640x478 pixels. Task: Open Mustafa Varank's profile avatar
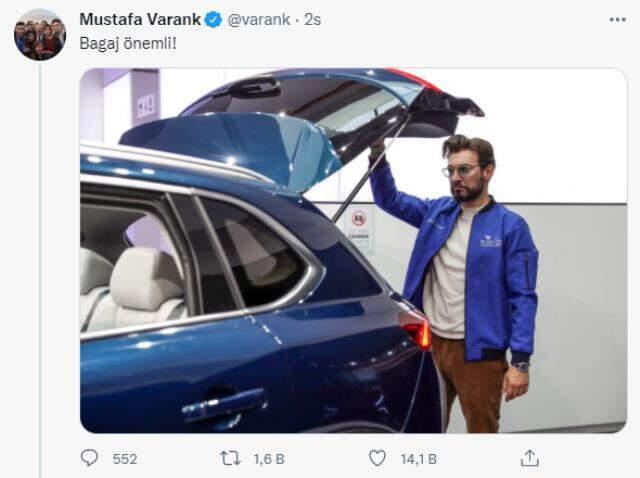(39, 35)
